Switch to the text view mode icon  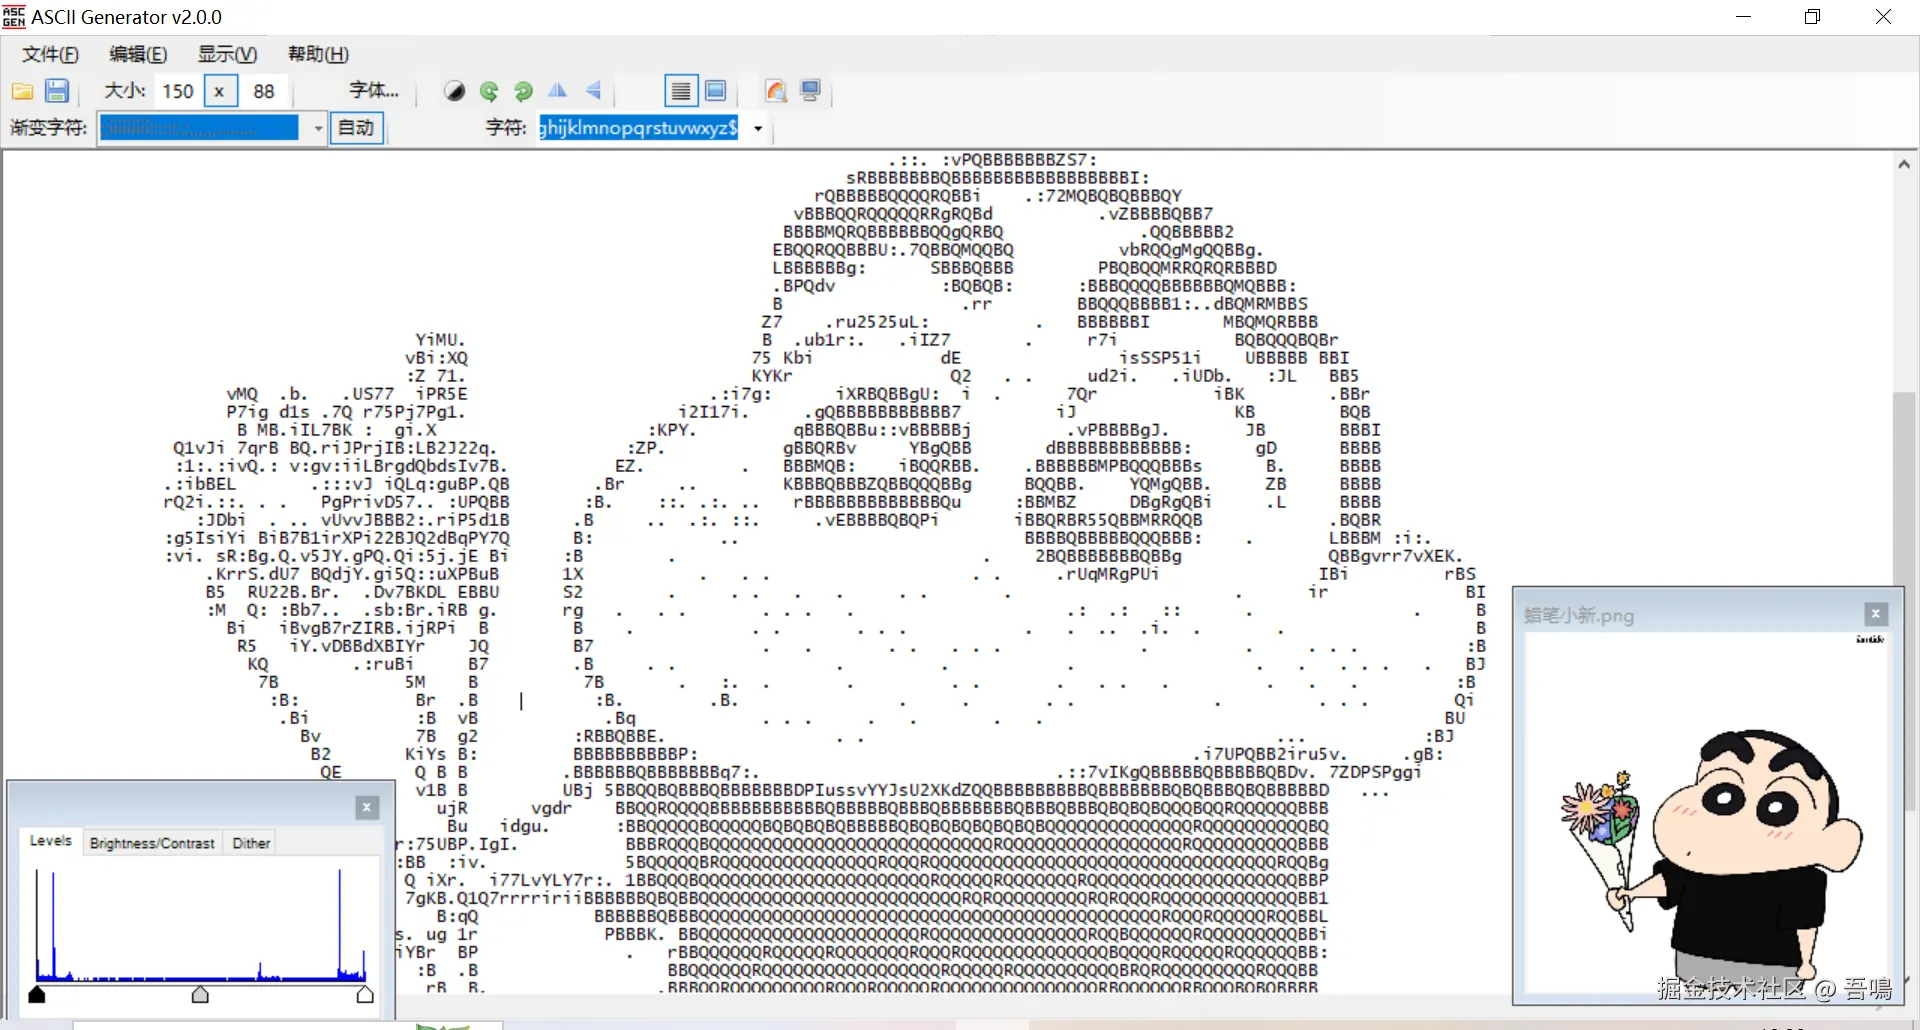[x=681, y=92]
